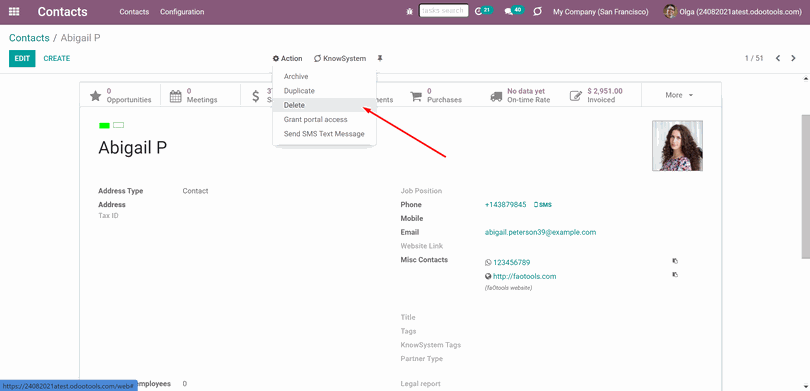
Task: Click the 1 / 51 pager counter
Action: [754, 58]
